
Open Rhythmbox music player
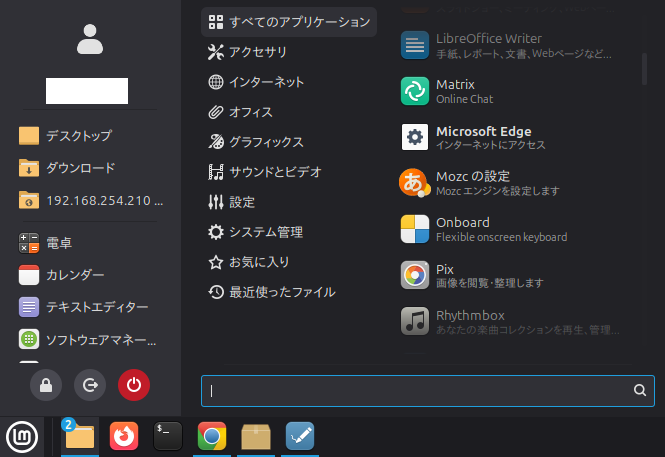coord(470,321)
